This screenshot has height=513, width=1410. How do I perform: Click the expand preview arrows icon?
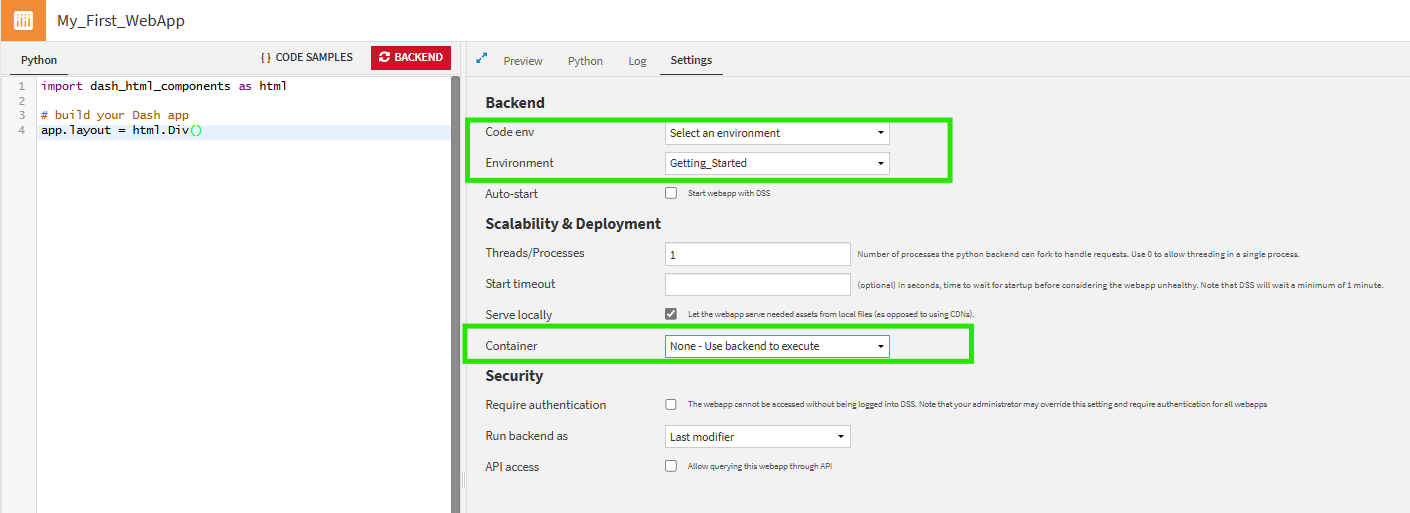tap(481, 58)
